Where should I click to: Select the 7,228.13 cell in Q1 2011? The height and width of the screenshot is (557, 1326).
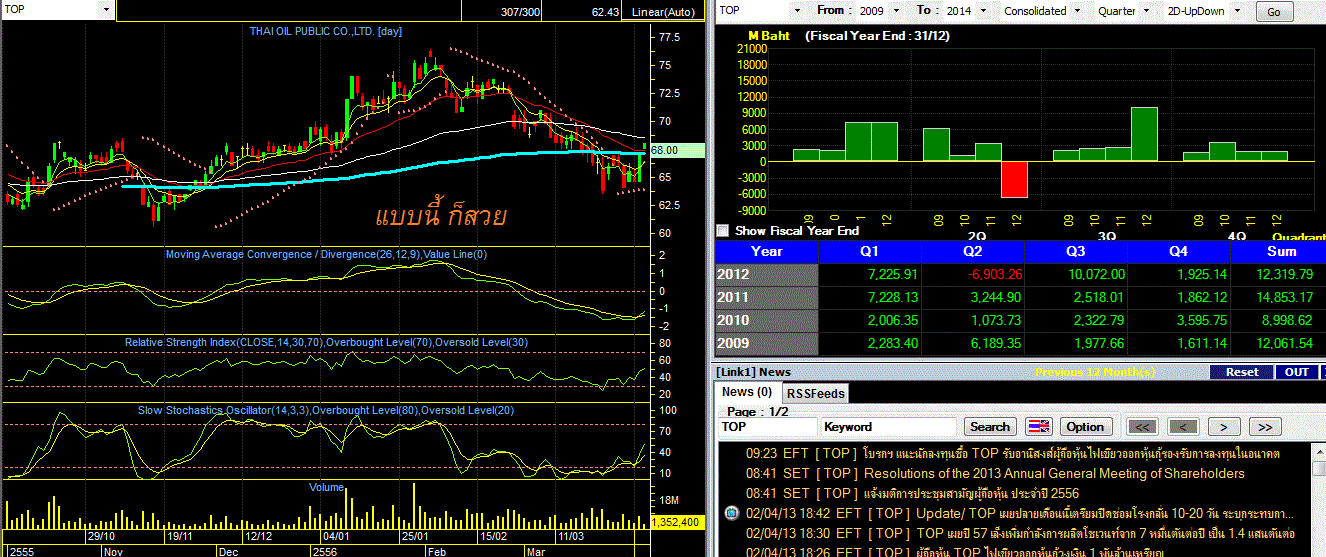(869, 297)
